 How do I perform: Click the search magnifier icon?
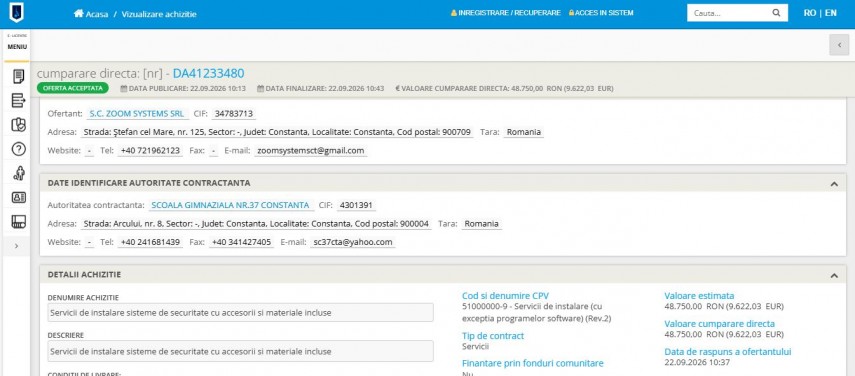pyautogui.click(x=776, y=13)
